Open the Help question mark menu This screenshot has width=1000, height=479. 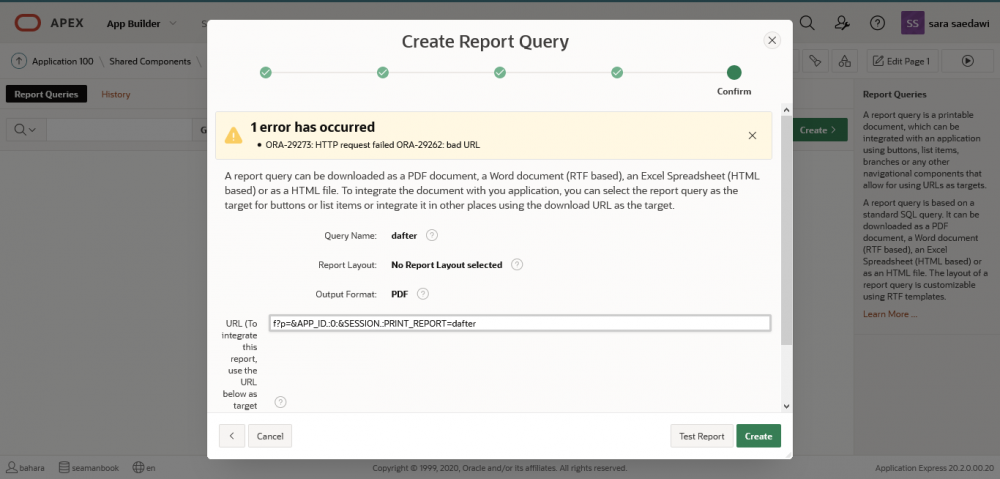click(x=877, y=24)
